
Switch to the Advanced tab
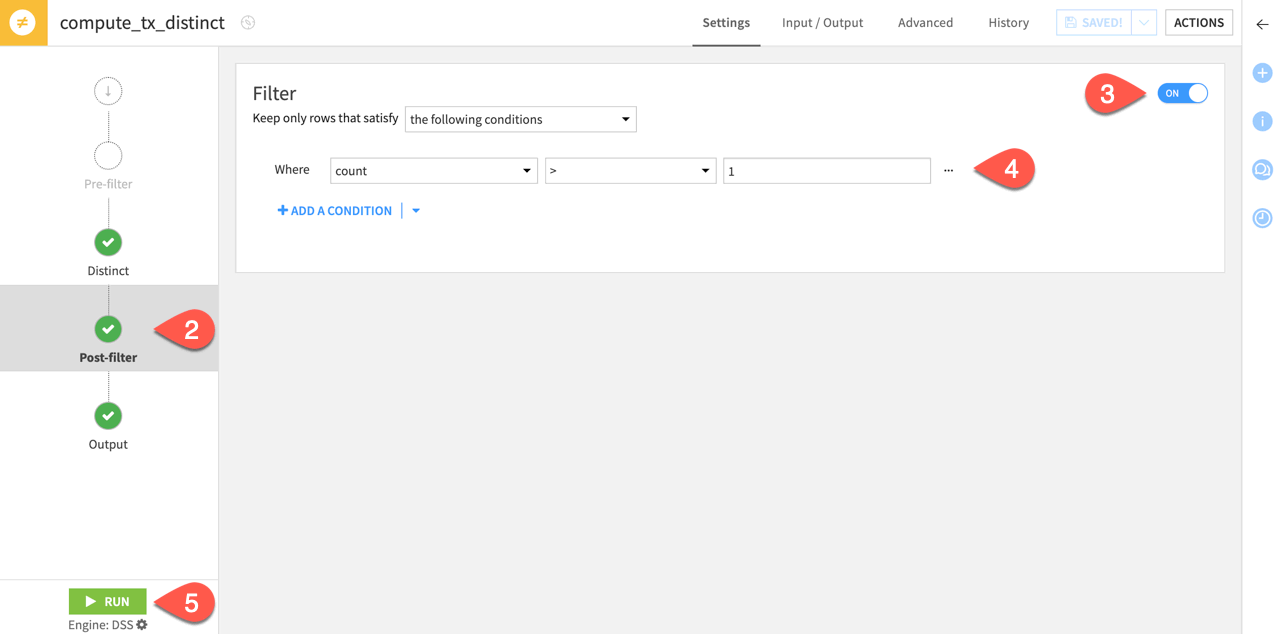tap(925, 23)
